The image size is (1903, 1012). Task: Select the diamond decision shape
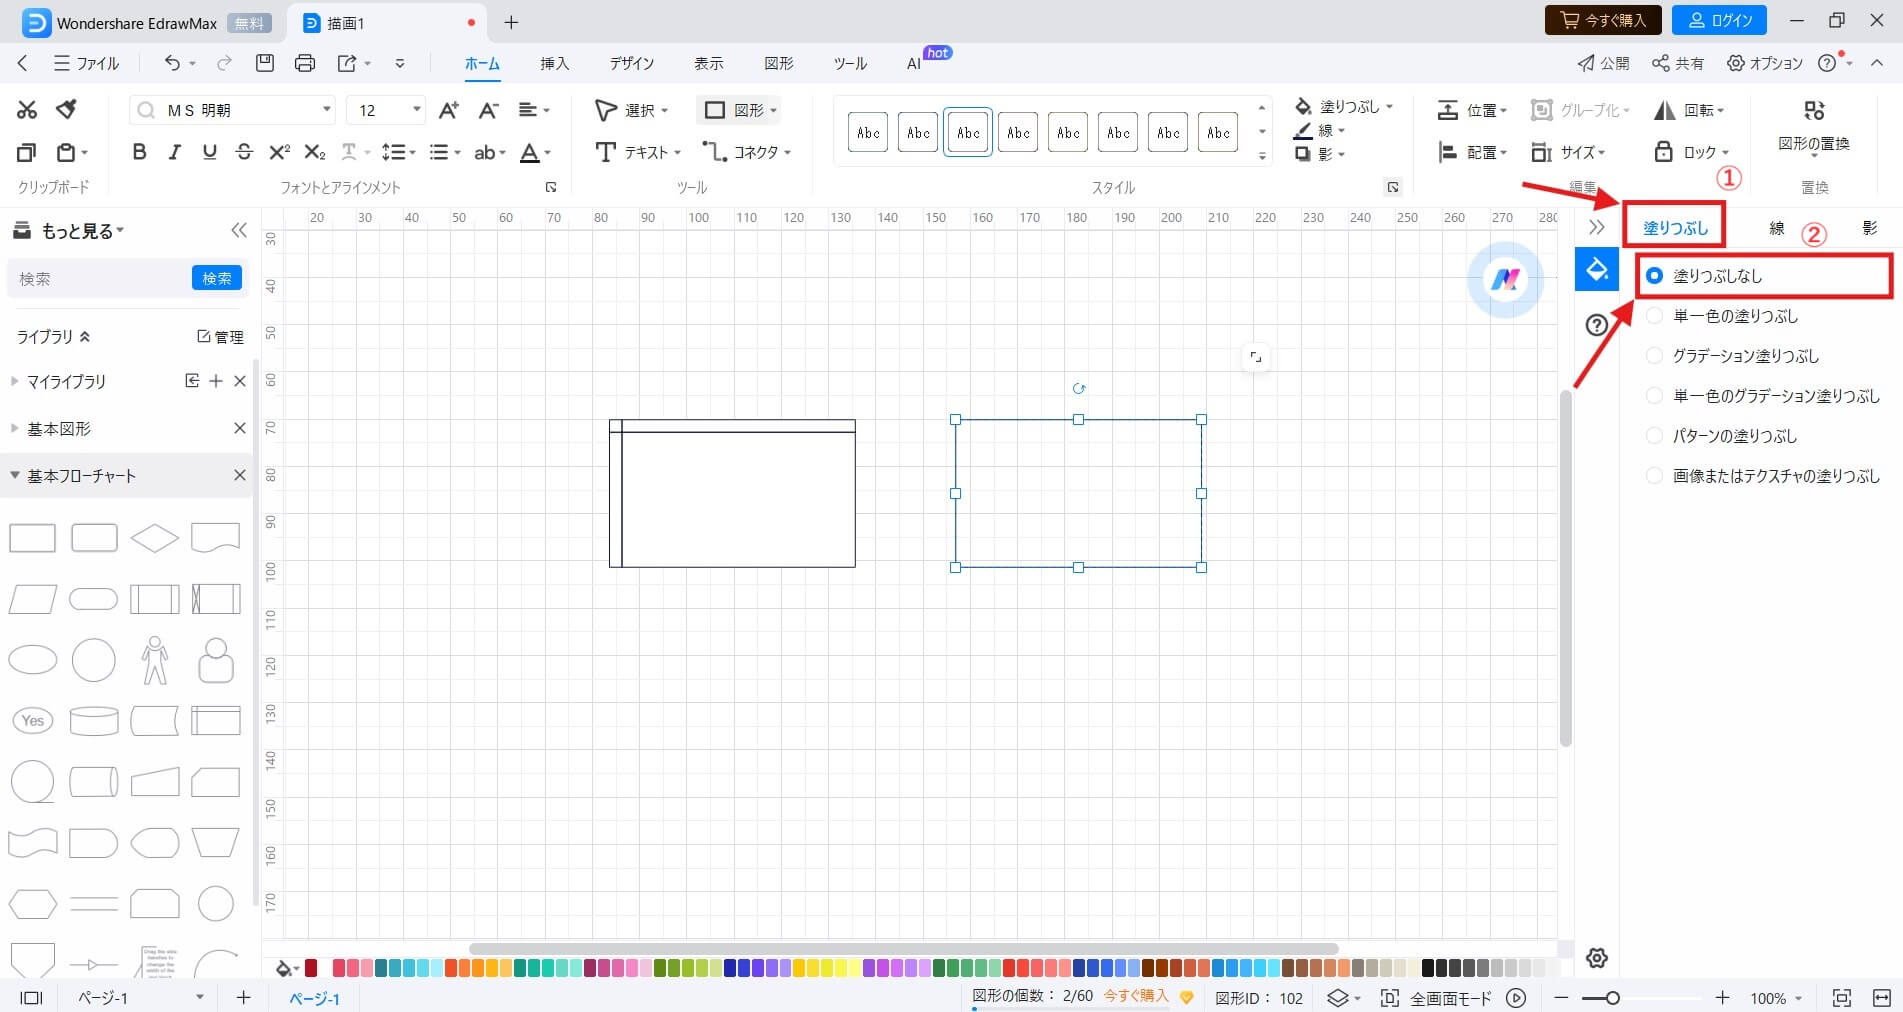(x=155, y=538)
